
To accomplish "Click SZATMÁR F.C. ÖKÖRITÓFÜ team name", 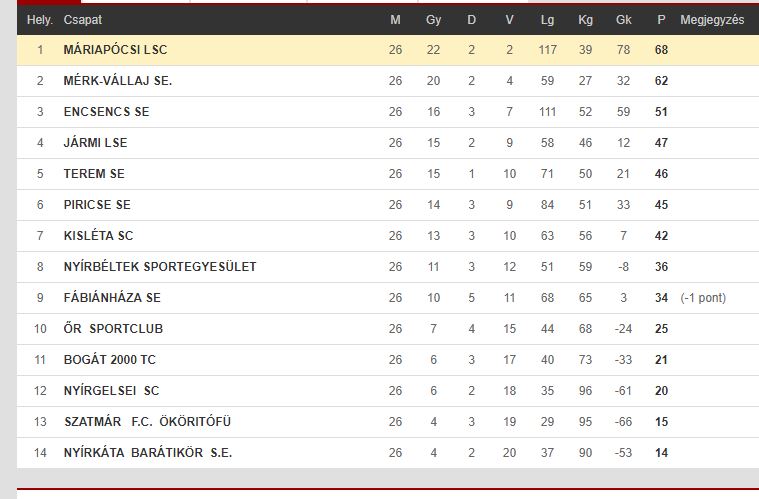I will (x=148, y=422).
